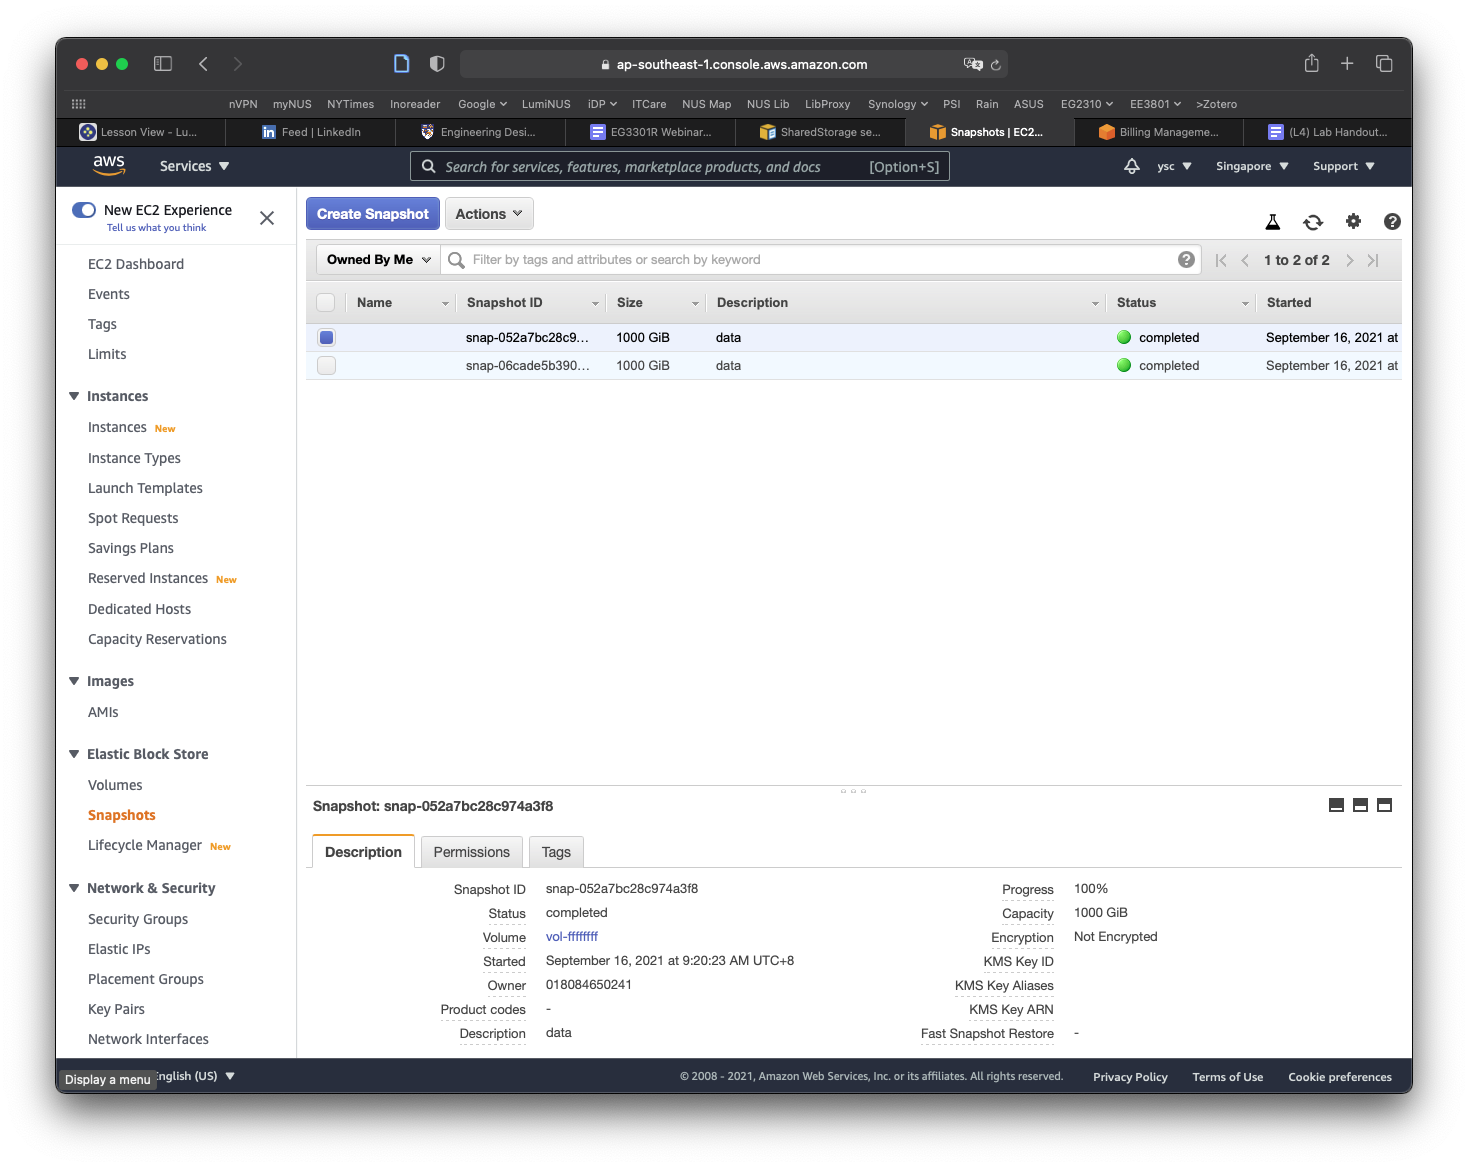This screenshot has height=1167, width=1468.
Task: Click the Create Snapshot button
Action: (x=372, y=214)
